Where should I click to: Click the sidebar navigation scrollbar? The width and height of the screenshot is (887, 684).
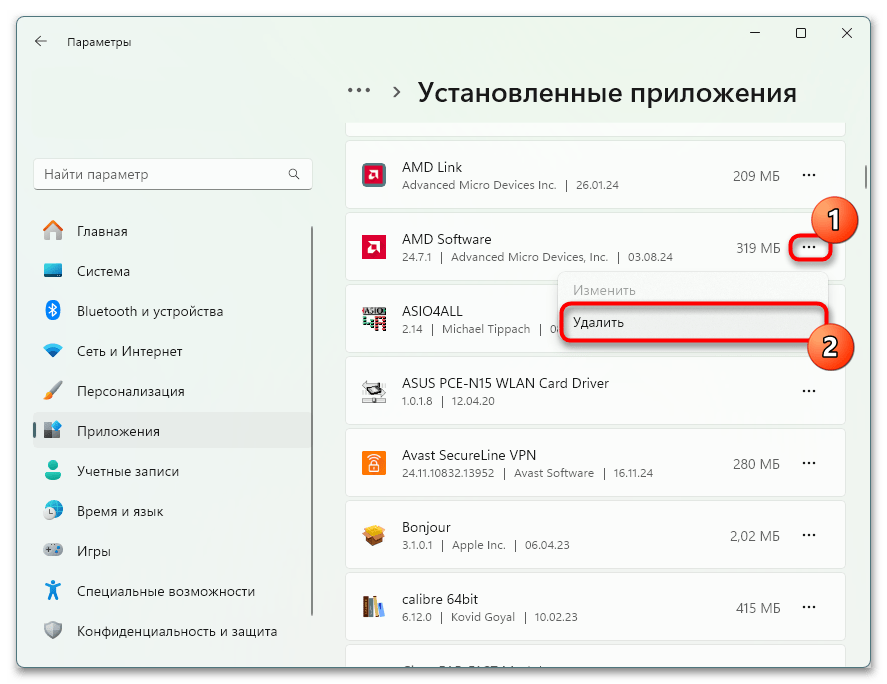312,420
